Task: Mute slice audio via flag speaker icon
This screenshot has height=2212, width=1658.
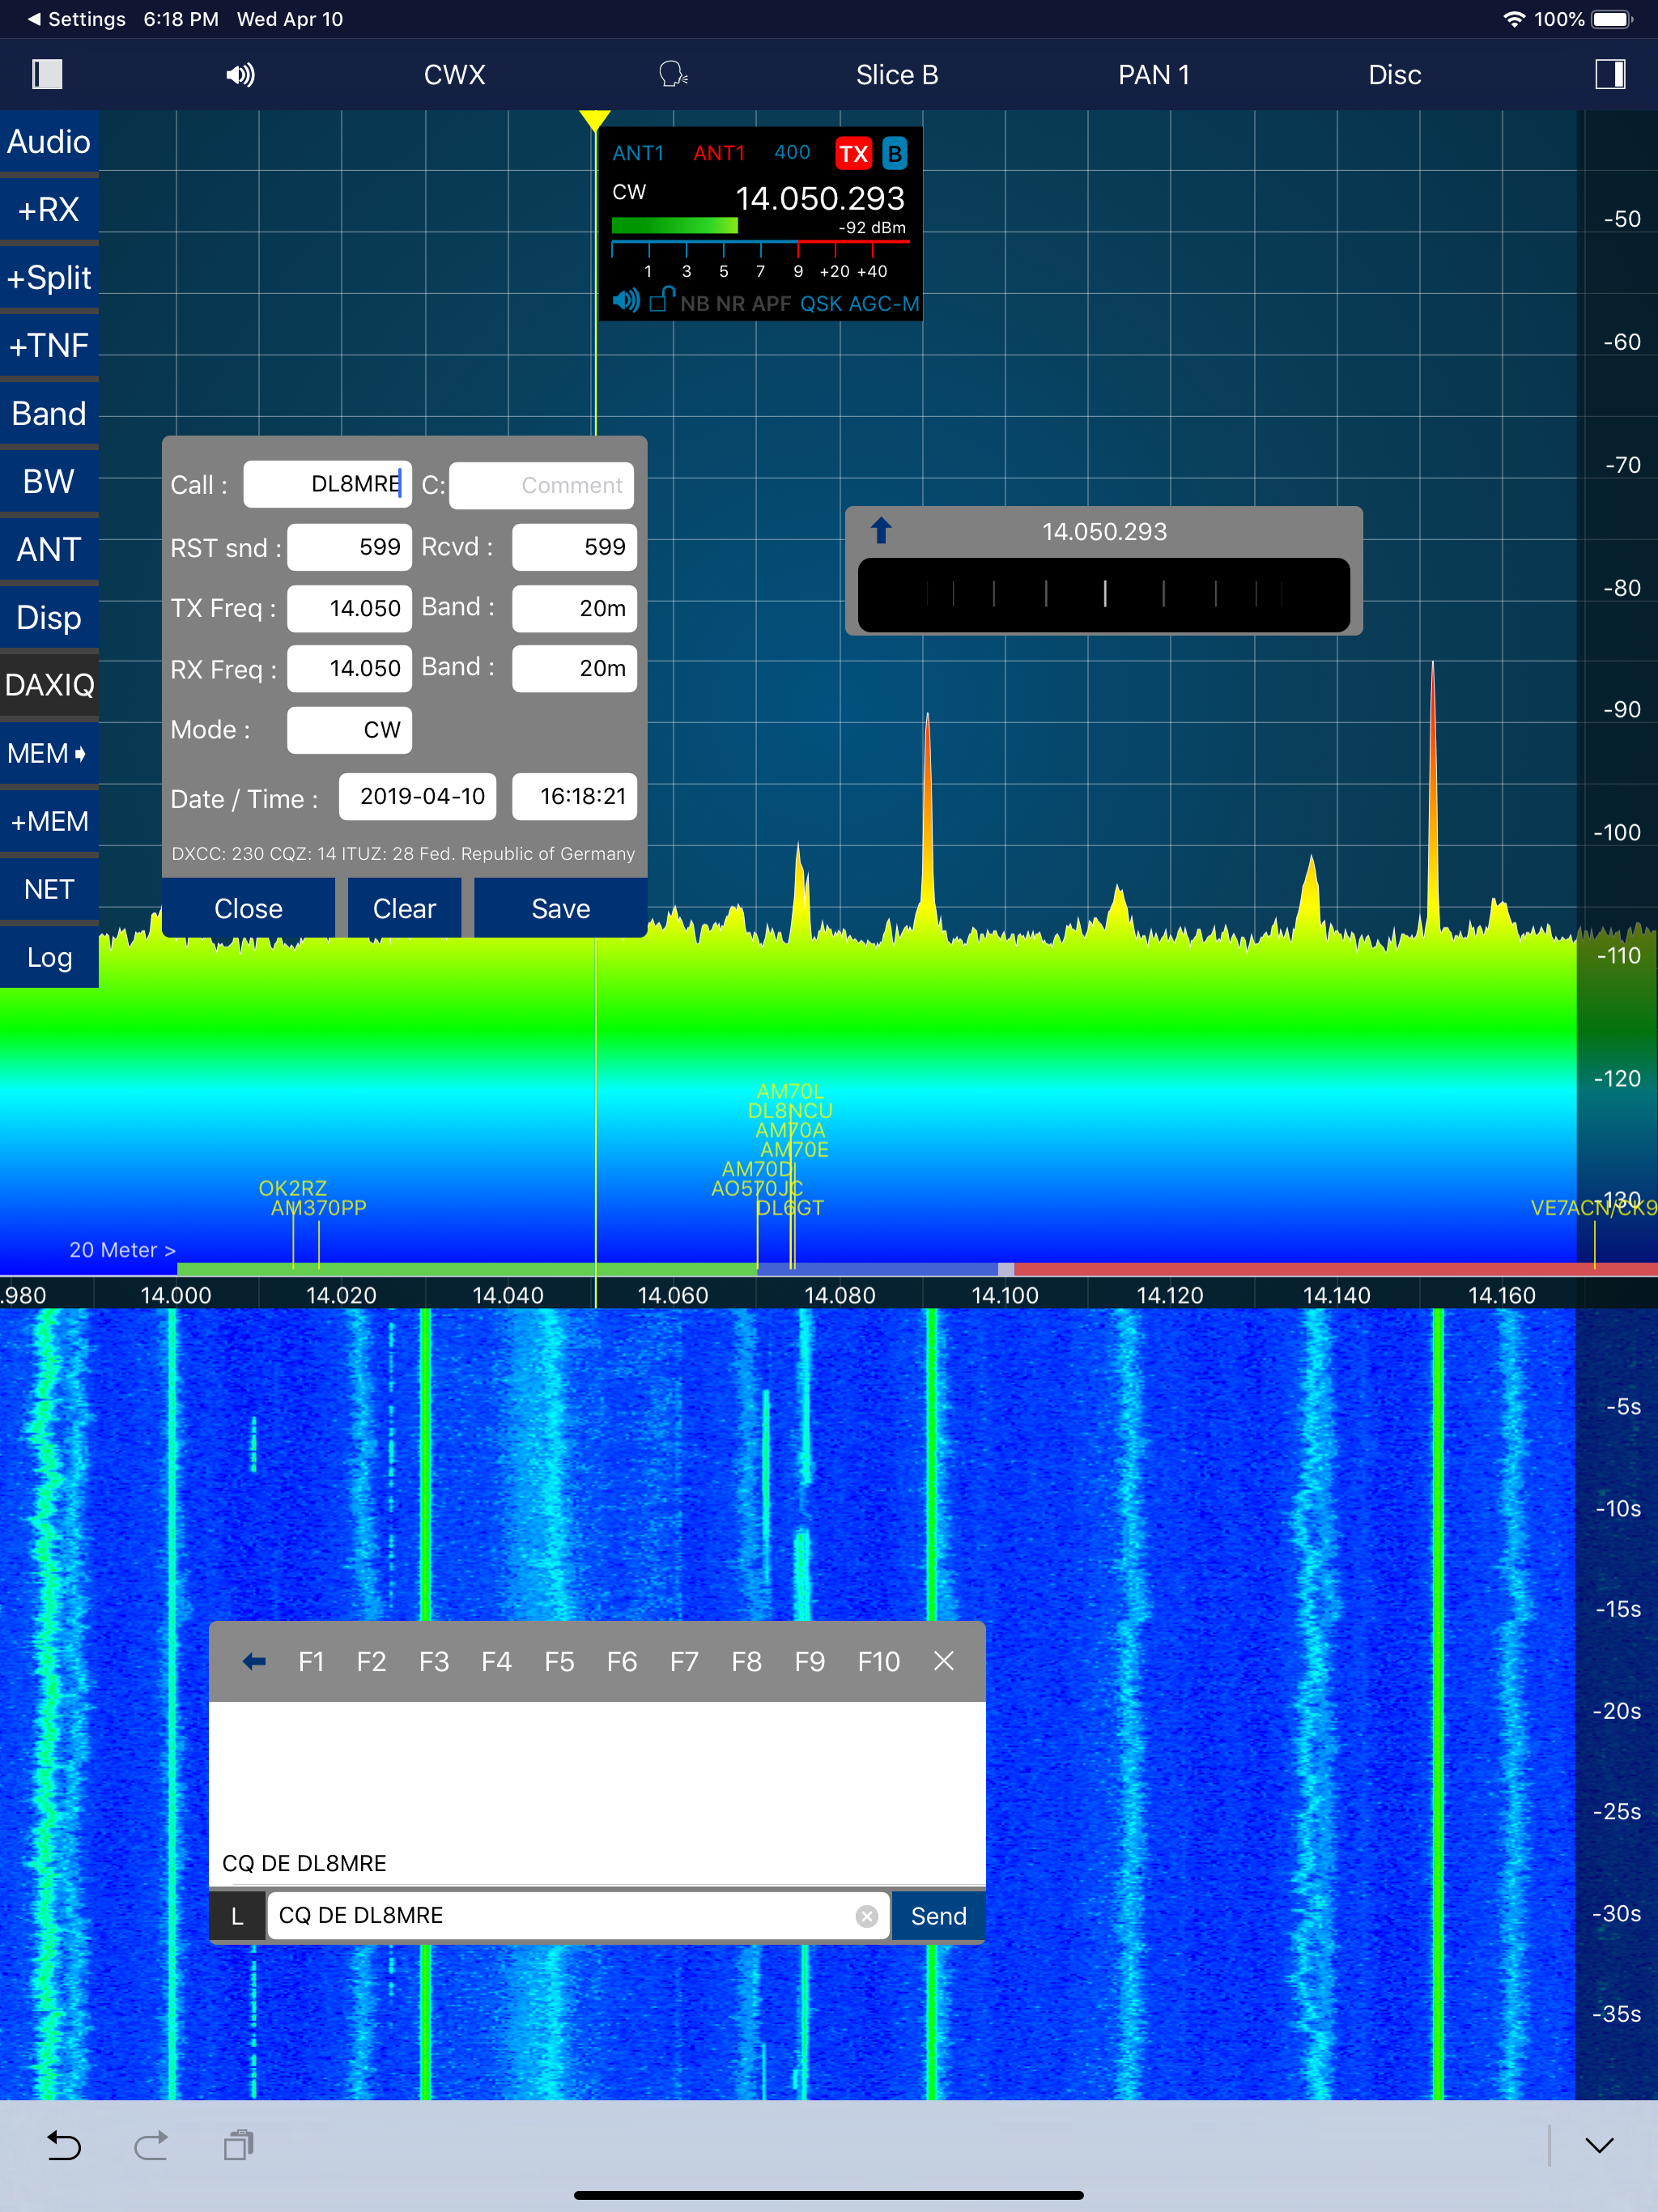Action: [x=626, y=301]
